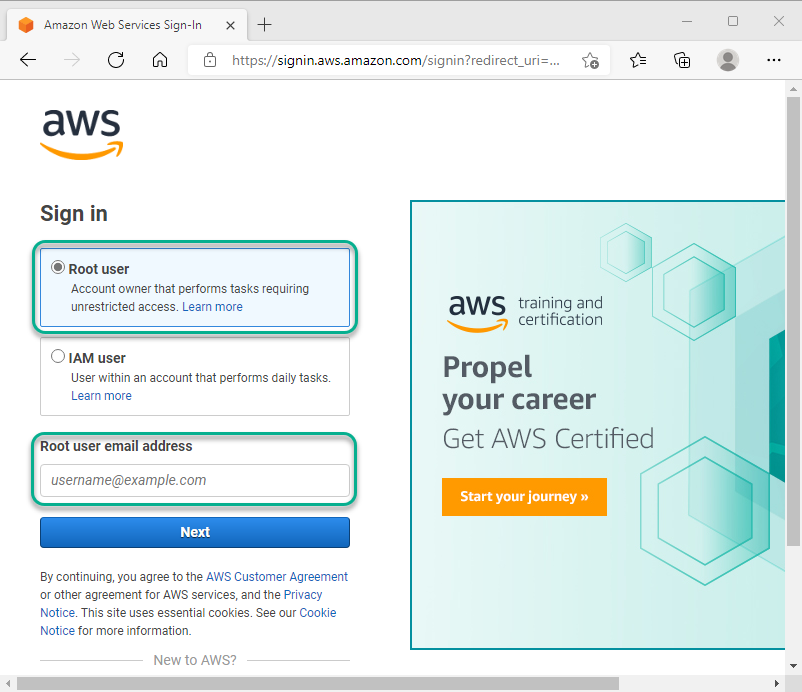Viewport: 802px width, 692px height.
Task: Focus the Root user email address field
Action: click(195, 480)
